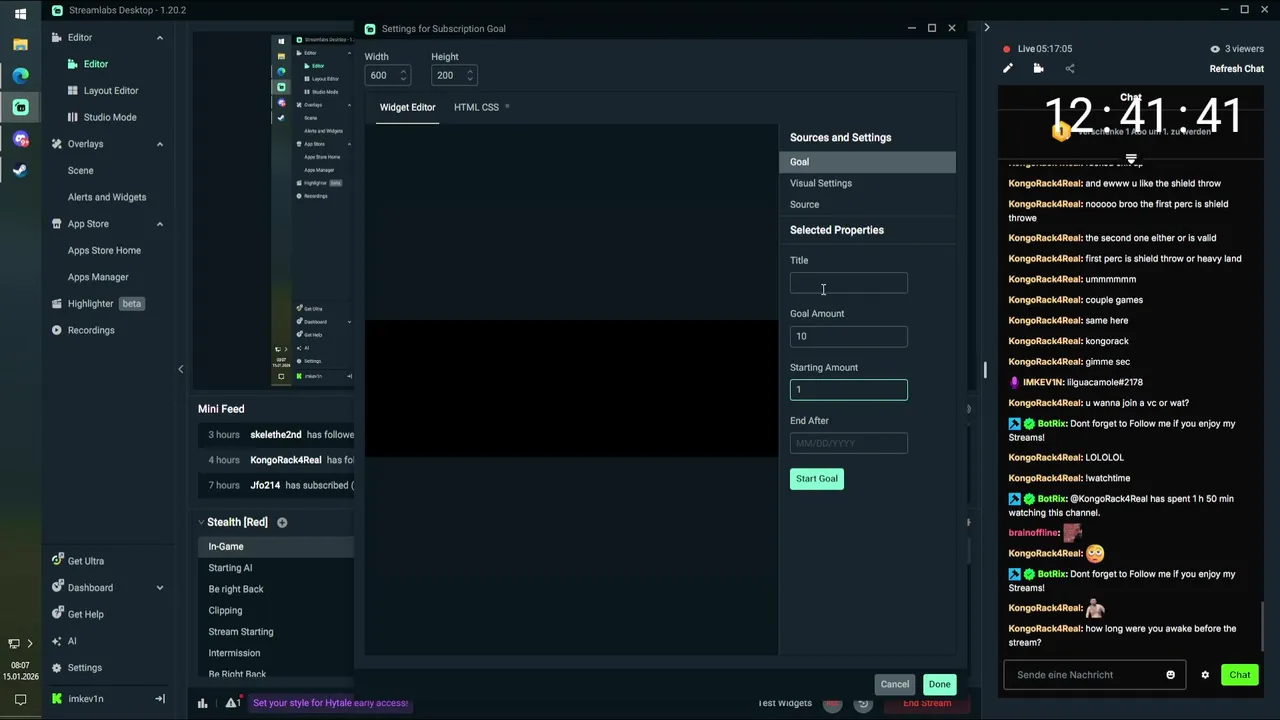The height and width of the screenshot is (720, 1280).
Task: Open the emoji picker in chat
Action: pos(1170,675)
